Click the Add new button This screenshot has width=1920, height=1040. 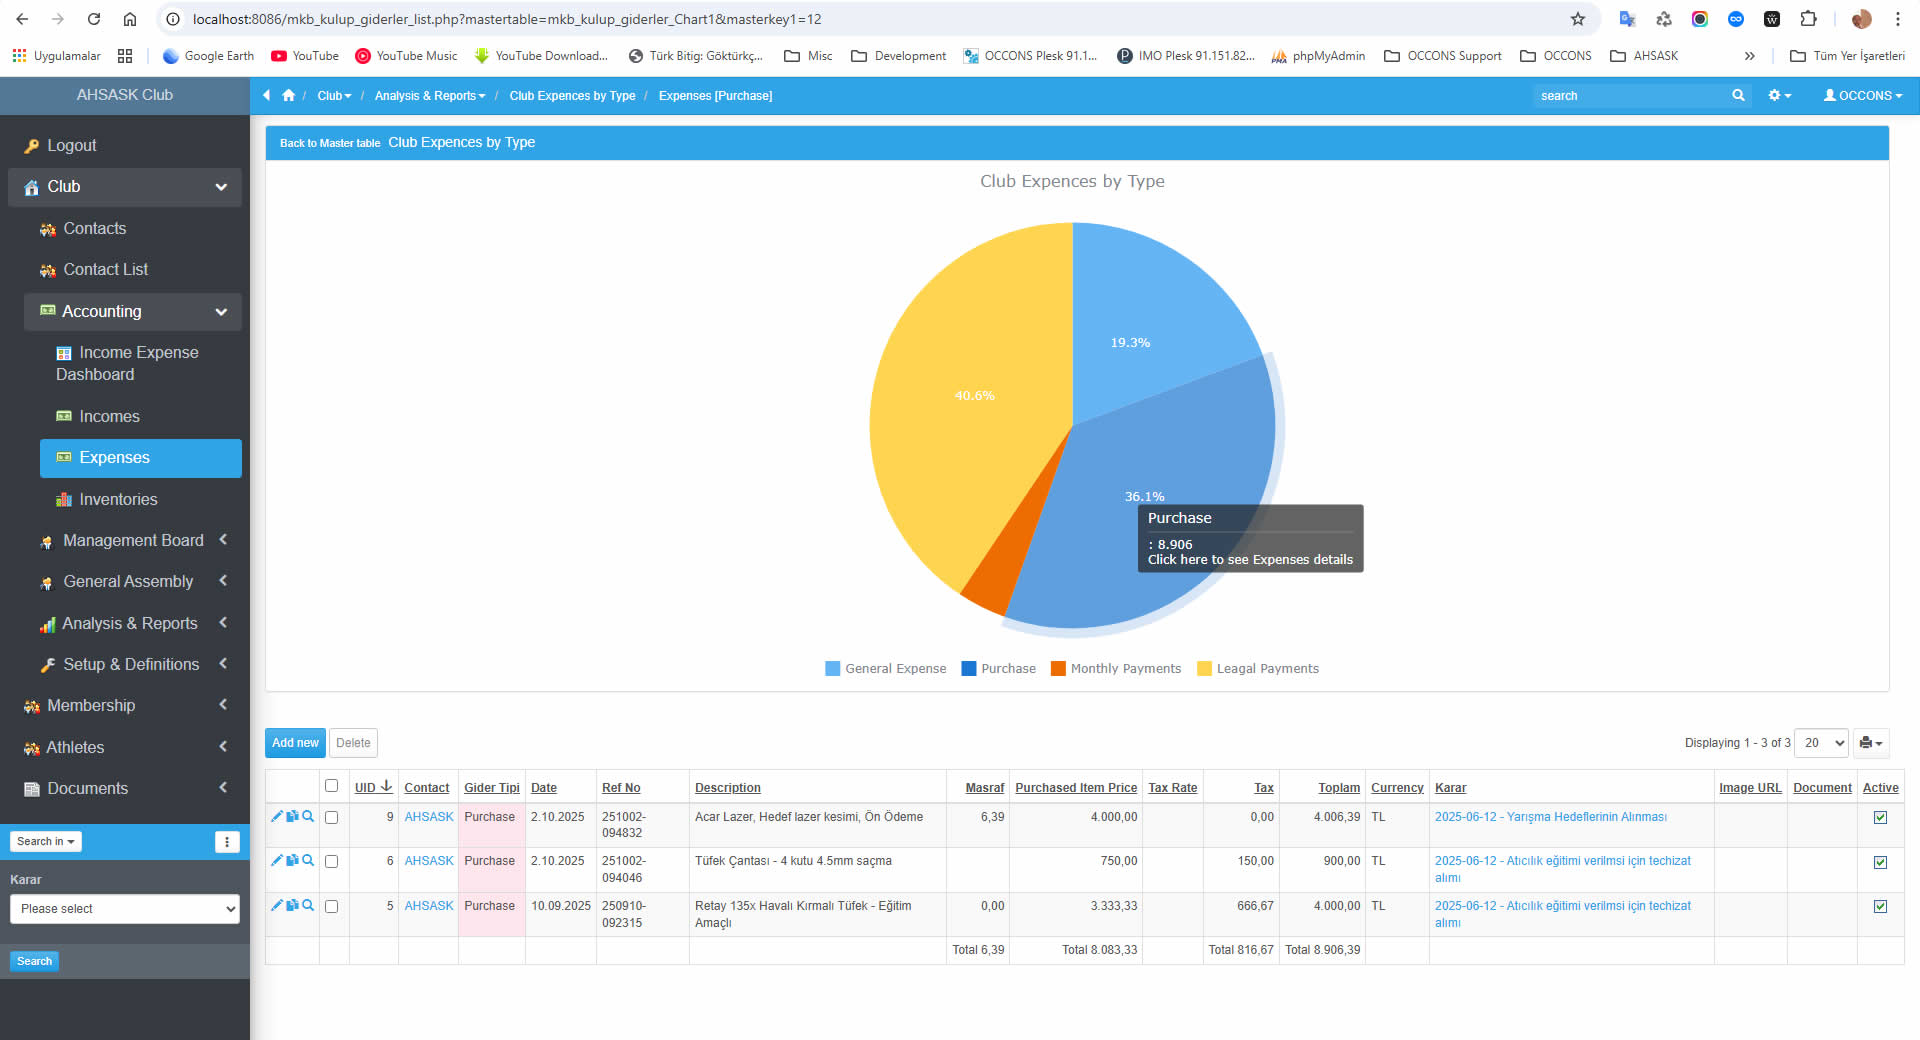(x=295, y=743)
